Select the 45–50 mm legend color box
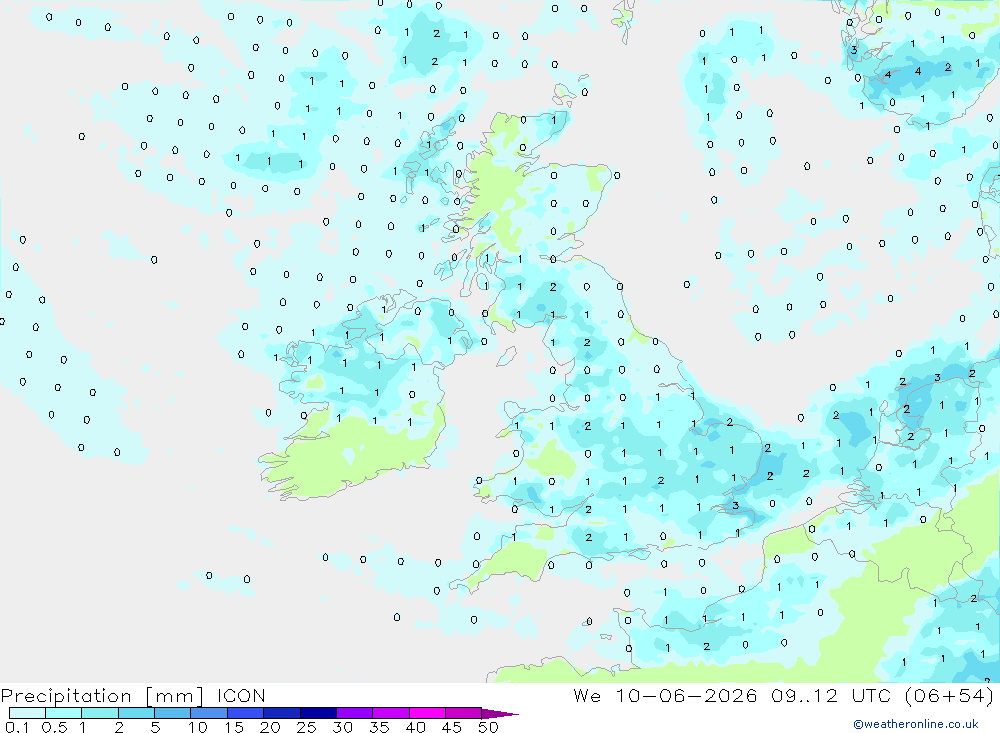 pos(463,713)
